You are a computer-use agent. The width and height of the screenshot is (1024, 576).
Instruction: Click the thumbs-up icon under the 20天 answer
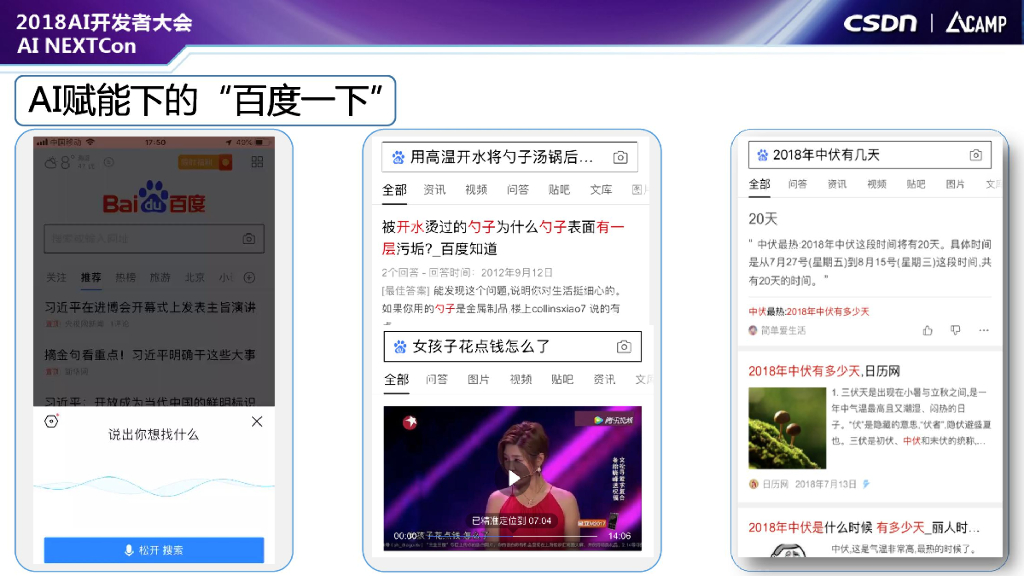tap(927, 330)
